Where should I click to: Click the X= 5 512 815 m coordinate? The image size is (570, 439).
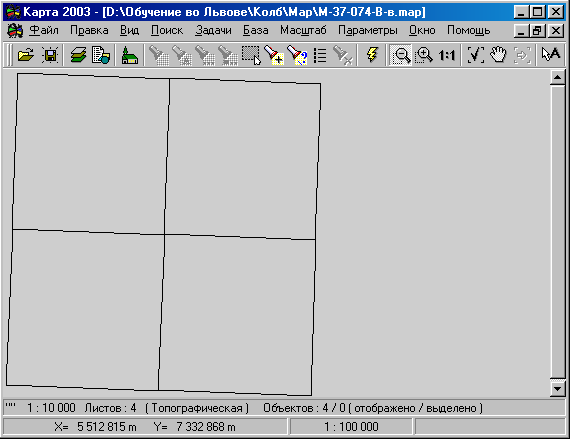(x=95, y=427)
